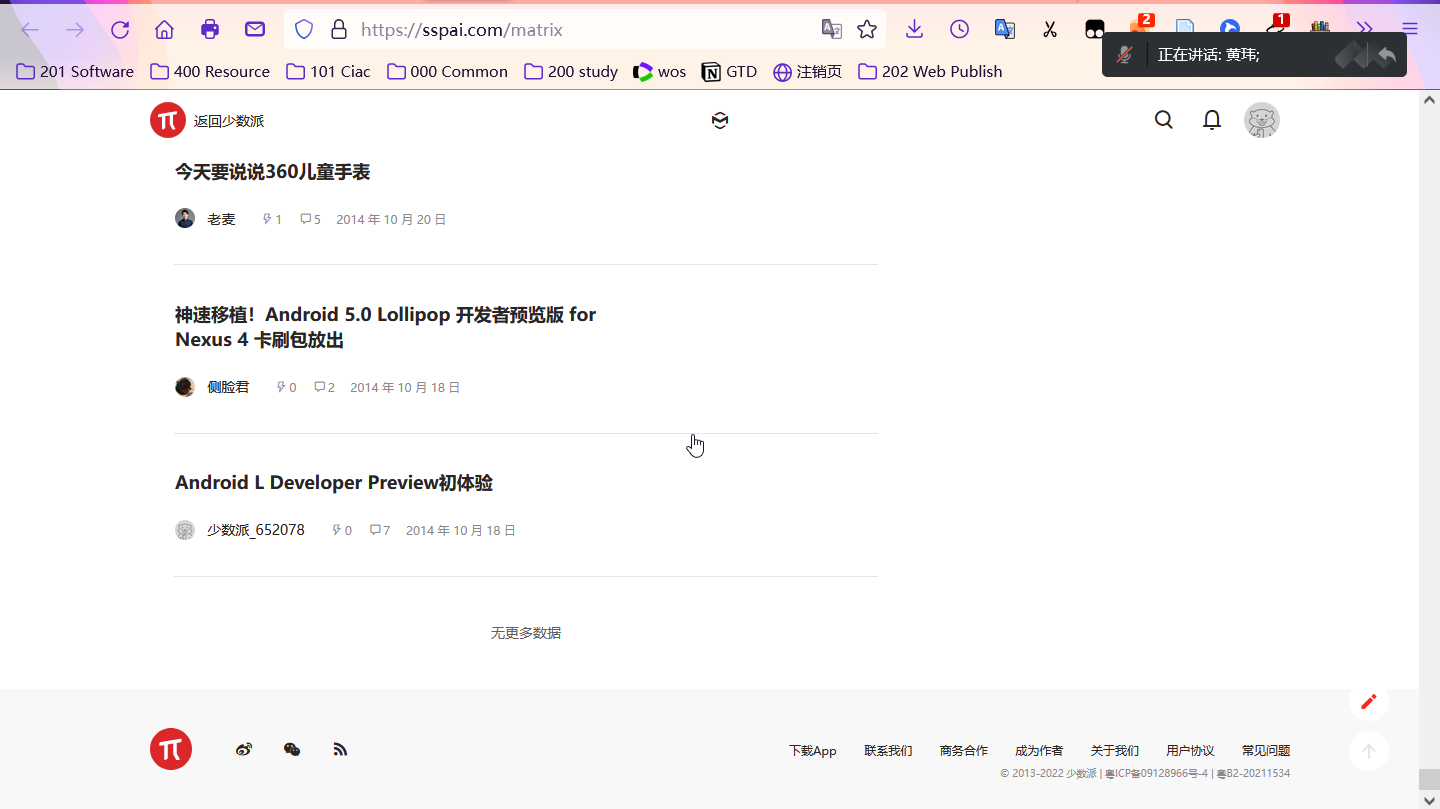Expand the 201 Software bookmarks folder

(x=74, y=71)
